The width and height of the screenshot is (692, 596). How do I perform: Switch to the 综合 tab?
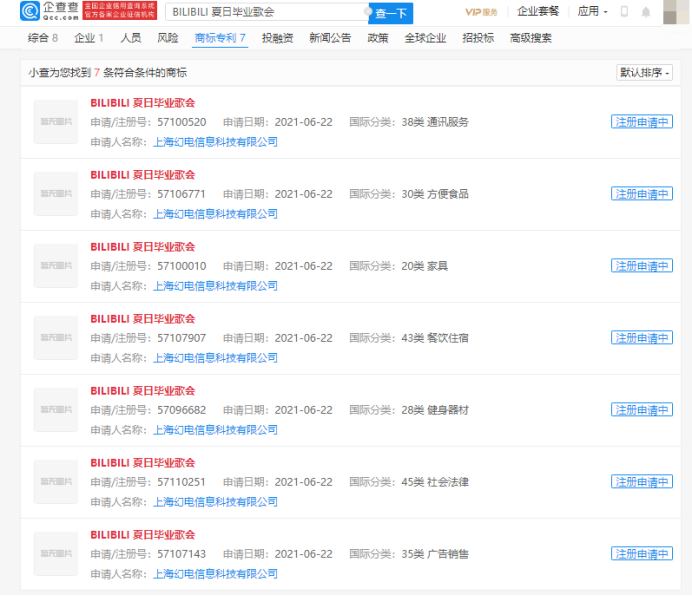click(x=42, y=38)
